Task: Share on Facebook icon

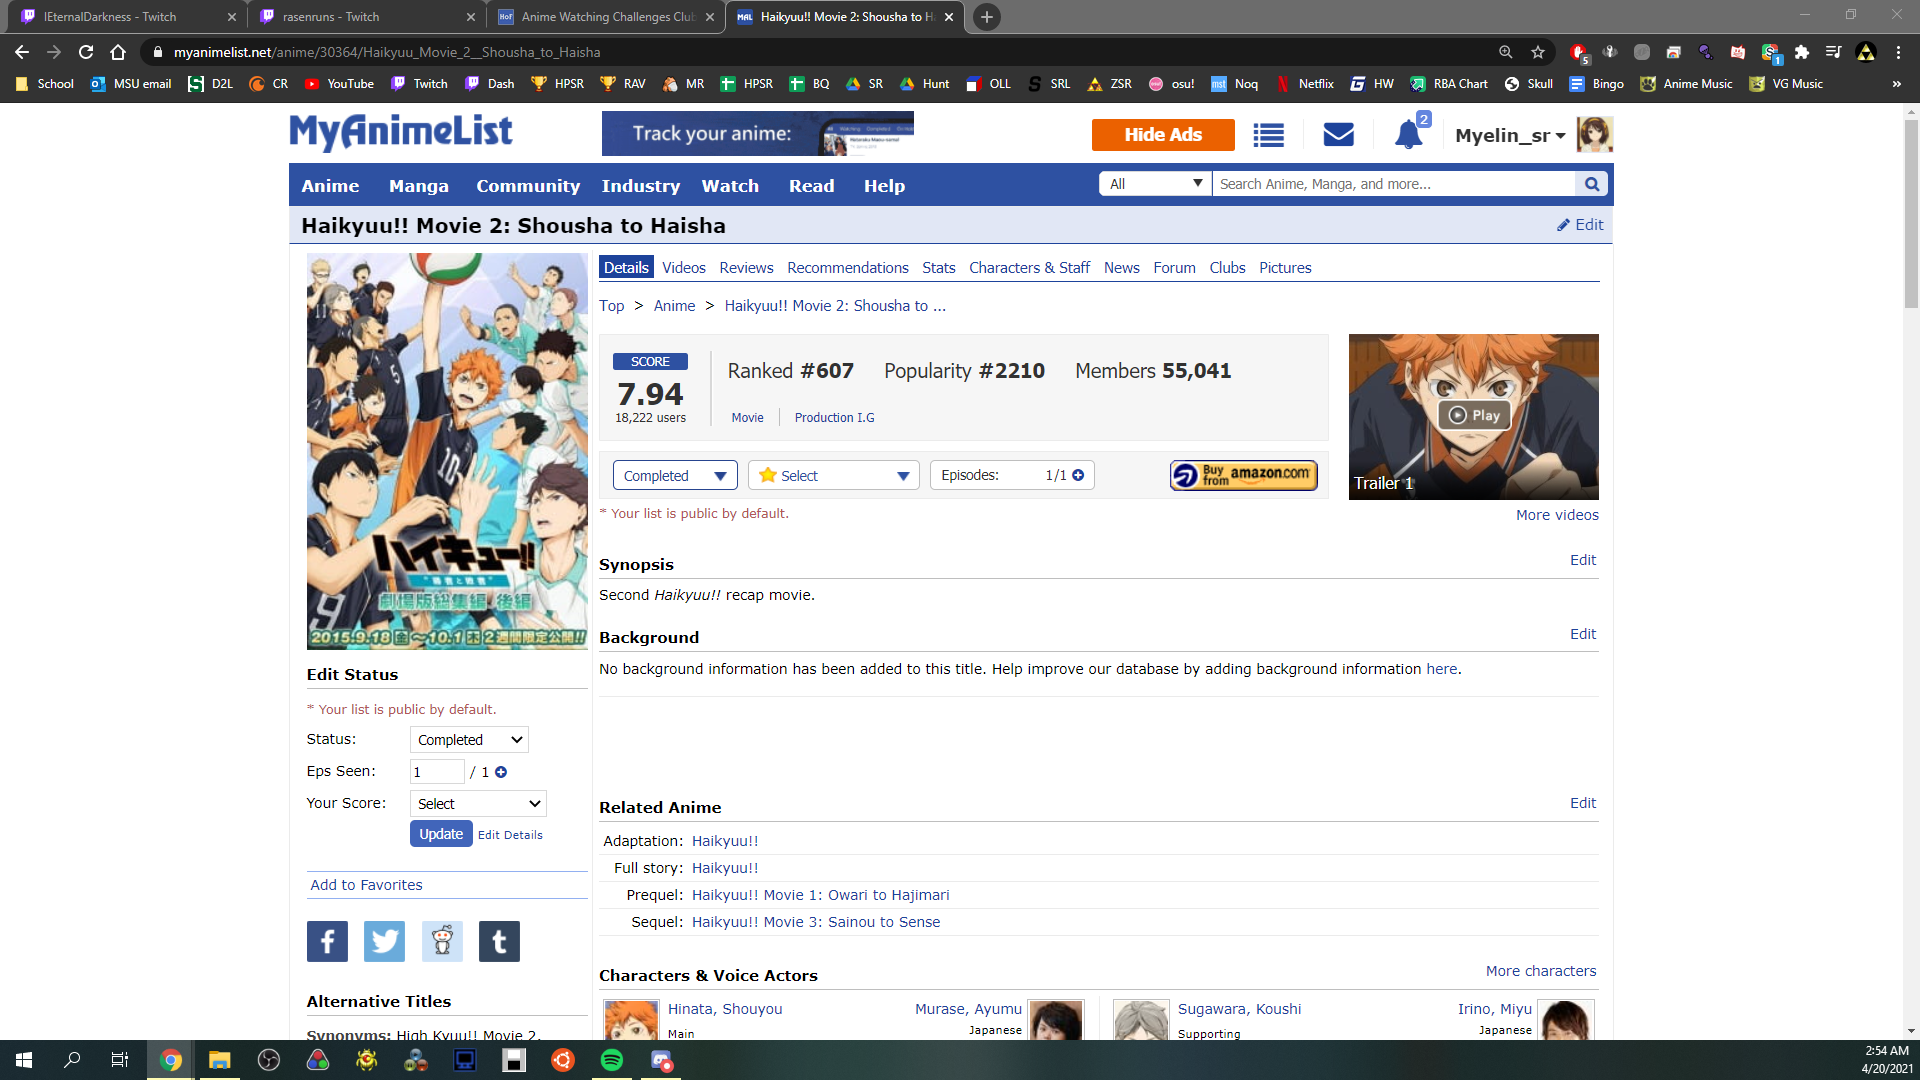Action: coord(327,941)
